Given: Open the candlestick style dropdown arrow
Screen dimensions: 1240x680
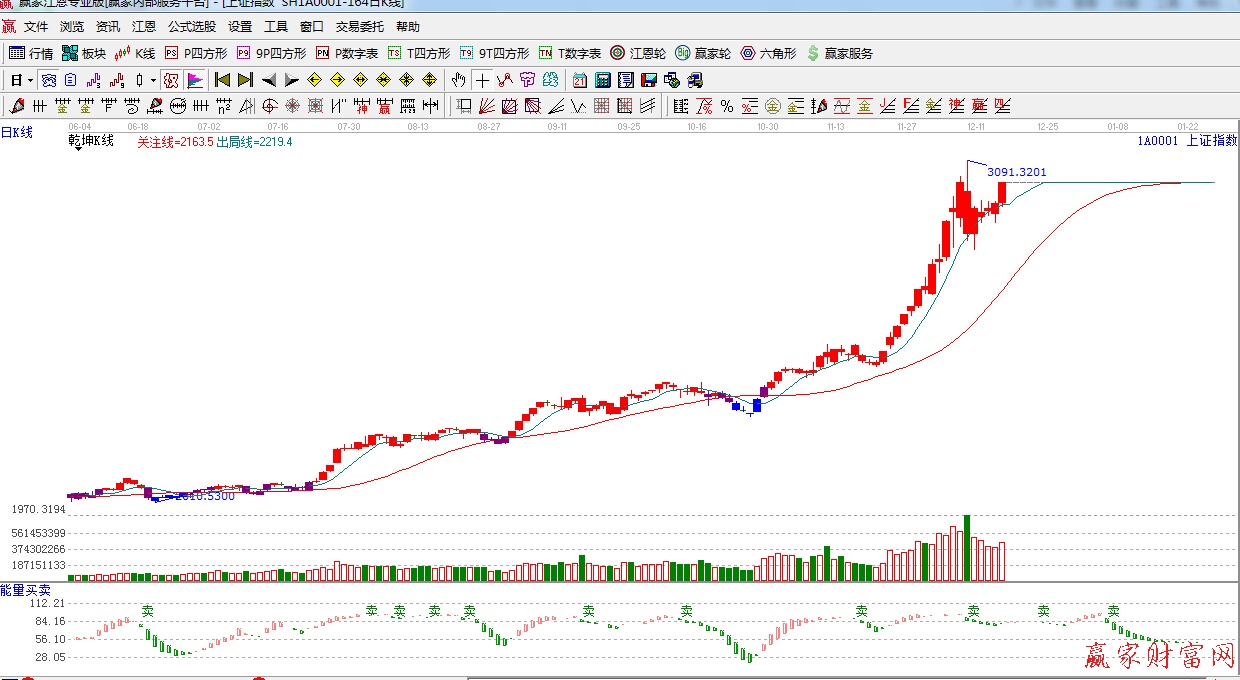Looking at the screenshot, I should coord(153,80).
